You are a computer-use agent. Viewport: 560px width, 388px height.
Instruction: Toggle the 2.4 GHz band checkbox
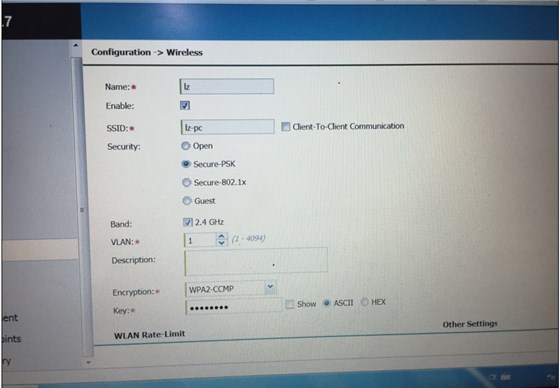coord(188,222)
